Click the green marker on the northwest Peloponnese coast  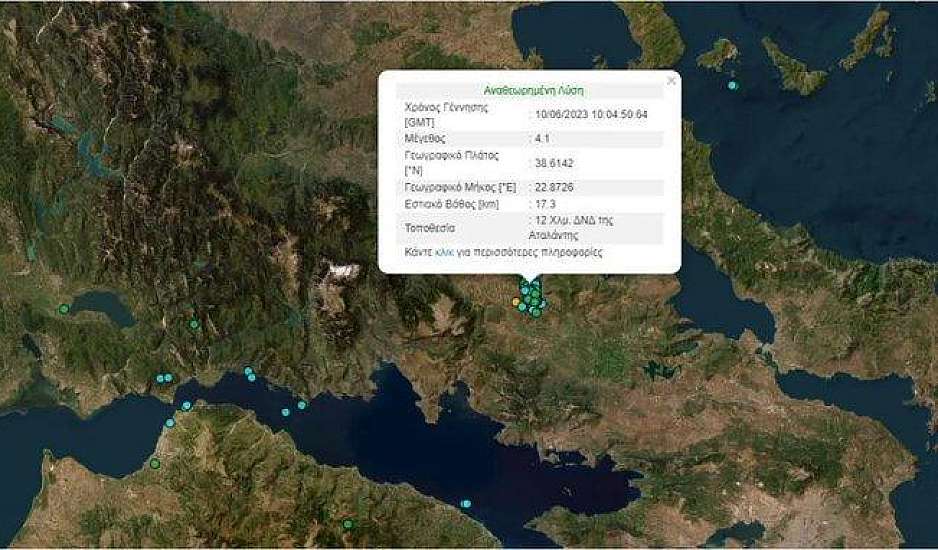click(x=155, y=463)
